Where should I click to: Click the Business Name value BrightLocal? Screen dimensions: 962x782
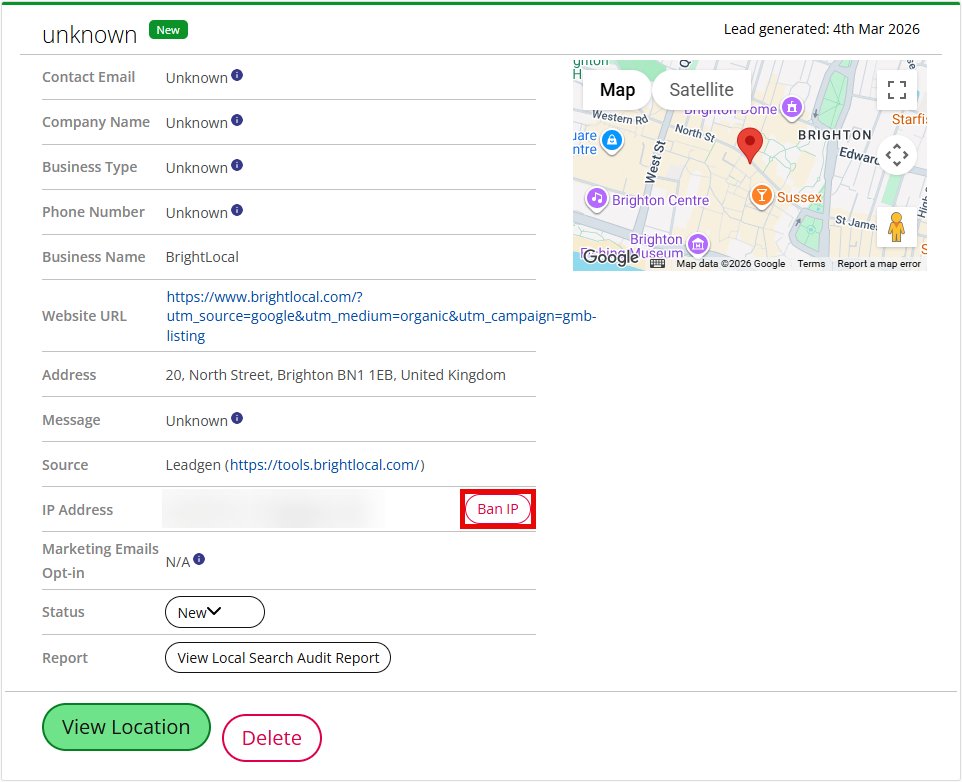click(202, 257)
